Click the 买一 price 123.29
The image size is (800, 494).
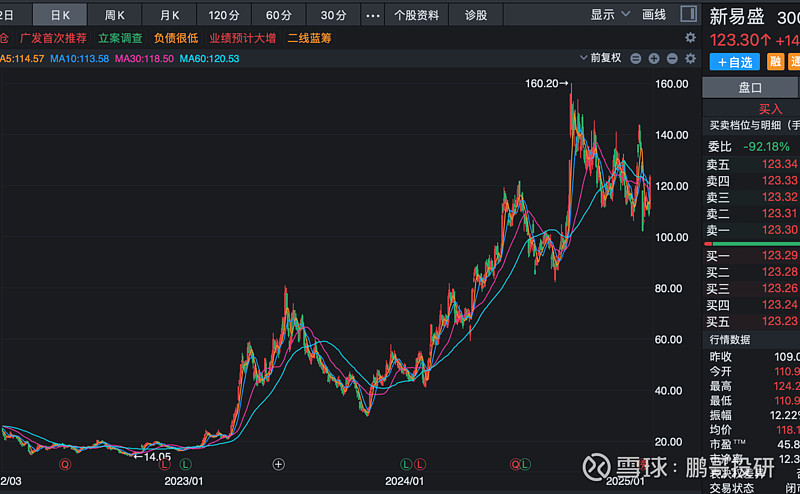pos(779,255)
